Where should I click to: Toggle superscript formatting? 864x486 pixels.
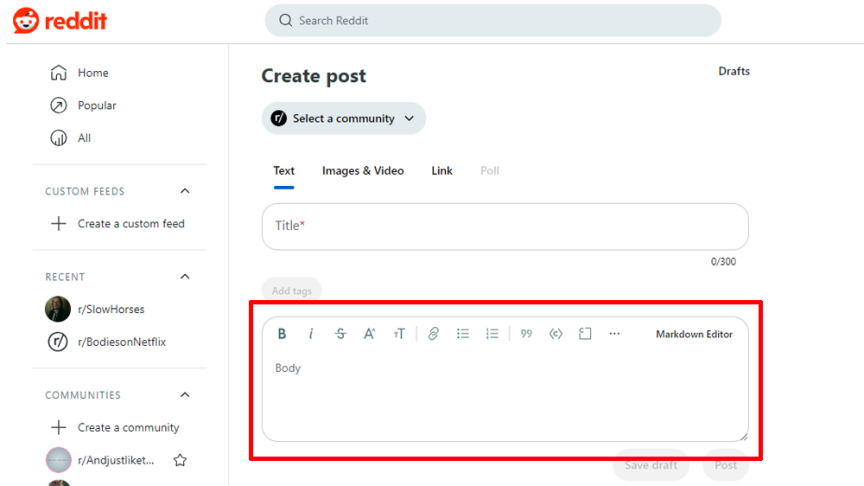point(369,334)
